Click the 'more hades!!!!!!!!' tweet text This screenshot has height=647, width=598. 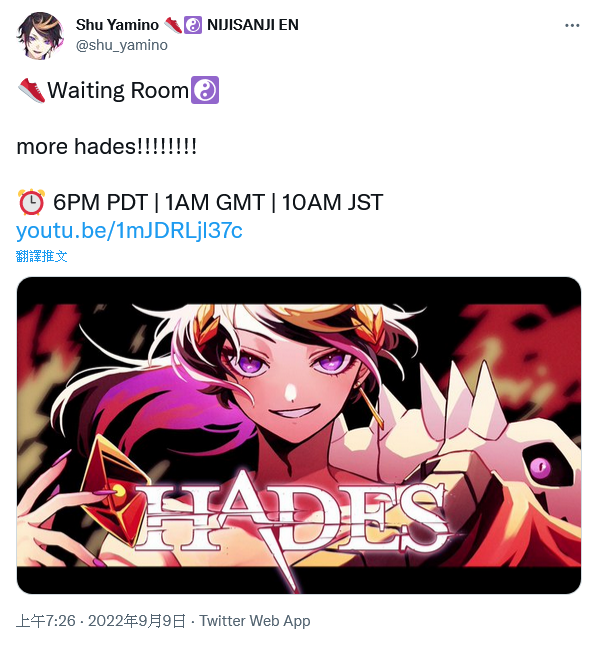click(x=106, y=146)
